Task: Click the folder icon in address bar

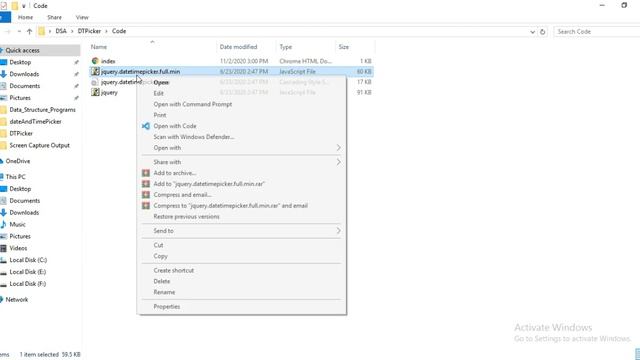Action: point(41,31)
